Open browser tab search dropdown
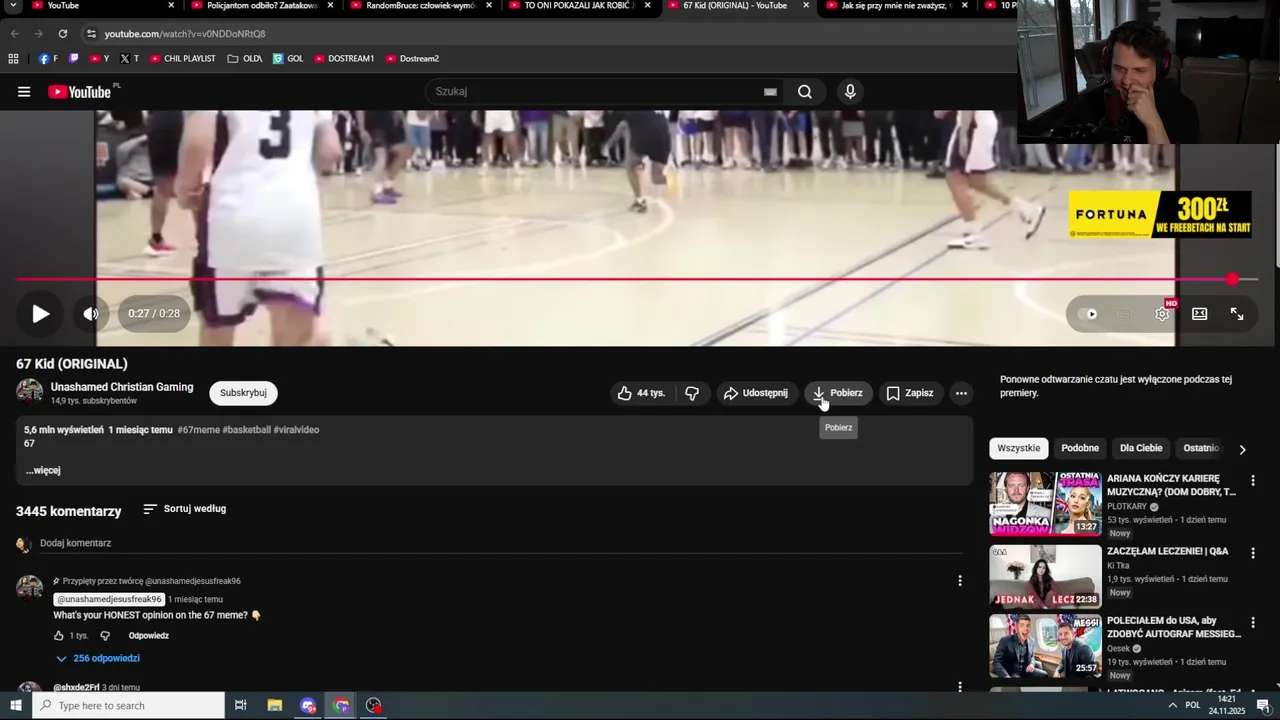Image resolution: width=1280 pixels, height=720 pixels. point(13,5)
